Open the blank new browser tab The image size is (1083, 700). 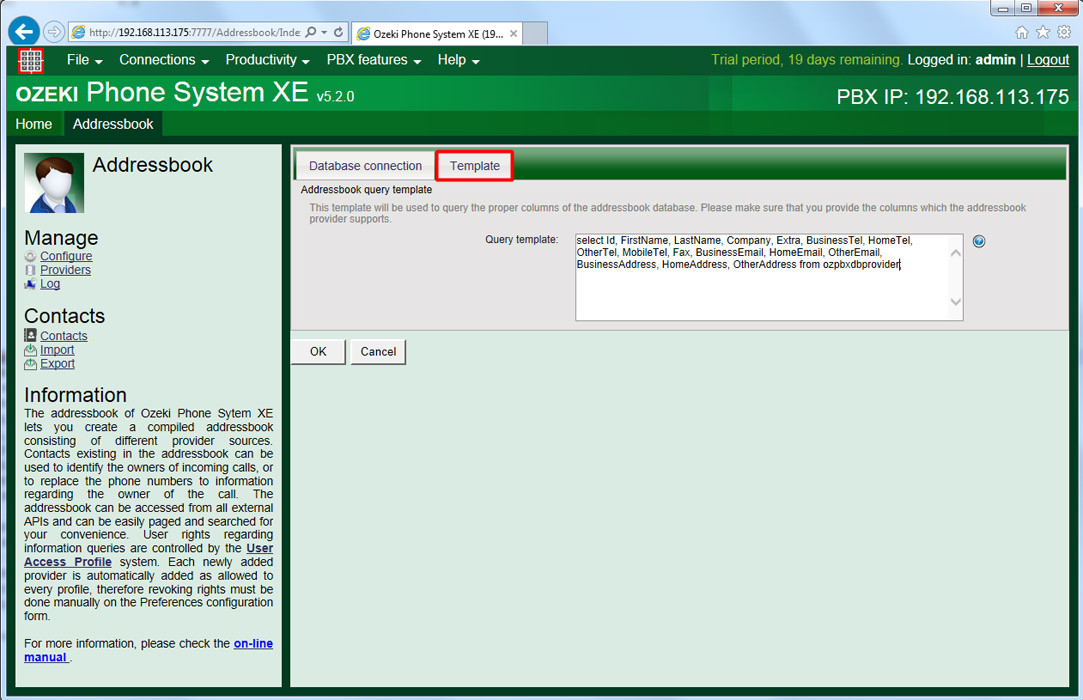(535, 33)
